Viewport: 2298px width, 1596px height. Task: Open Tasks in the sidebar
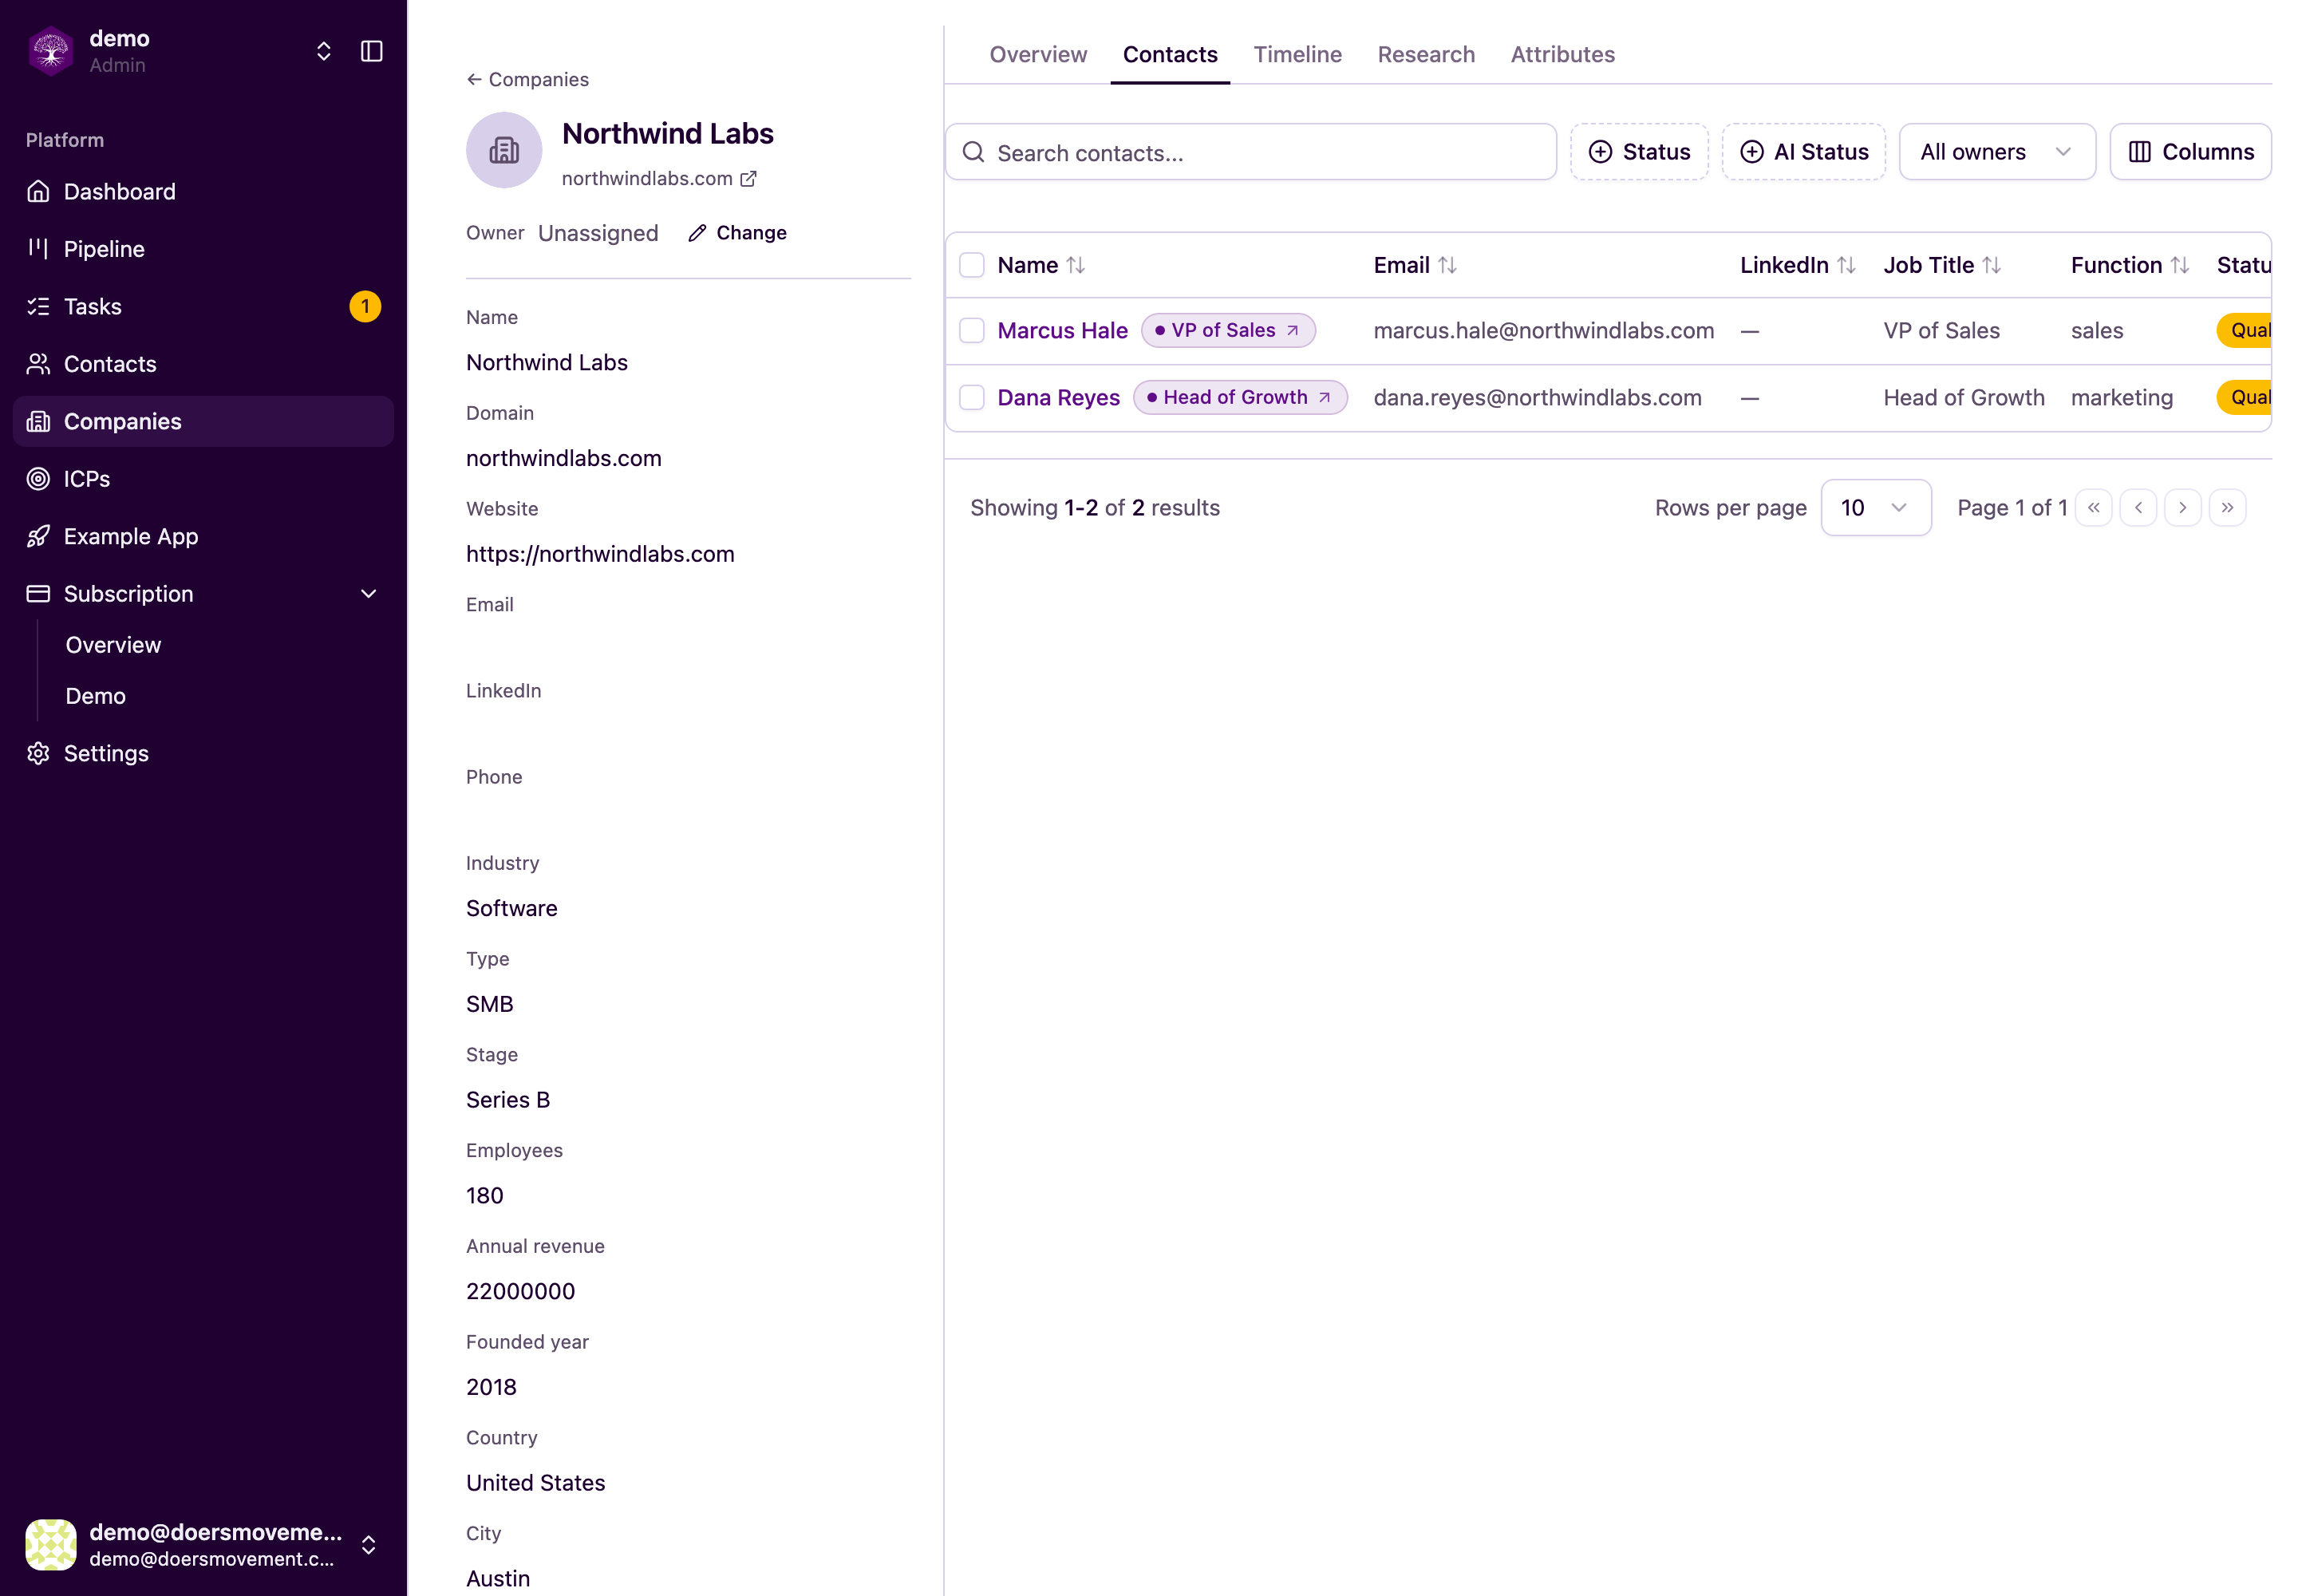click(203, 306)
